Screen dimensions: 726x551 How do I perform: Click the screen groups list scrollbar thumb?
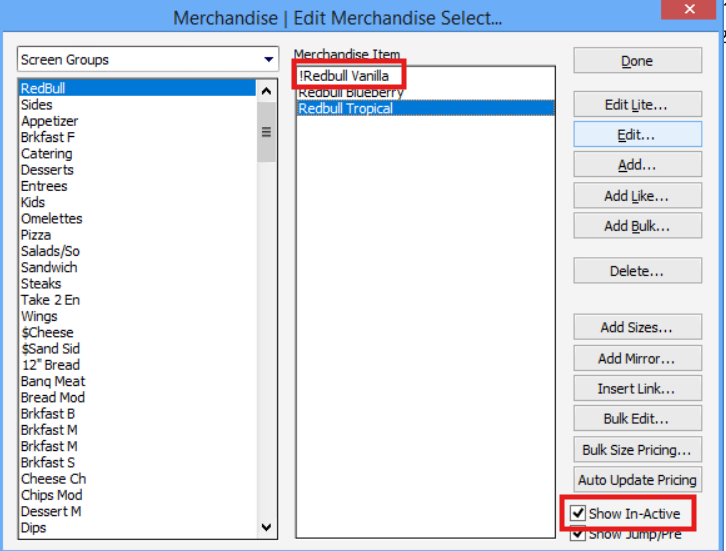266,132
